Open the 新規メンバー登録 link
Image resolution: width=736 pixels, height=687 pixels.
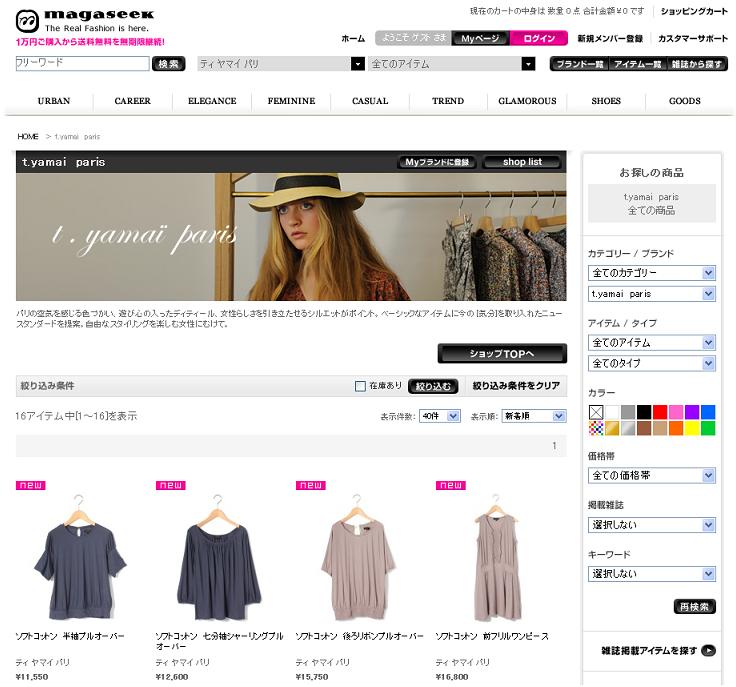[x=610, y=38]
